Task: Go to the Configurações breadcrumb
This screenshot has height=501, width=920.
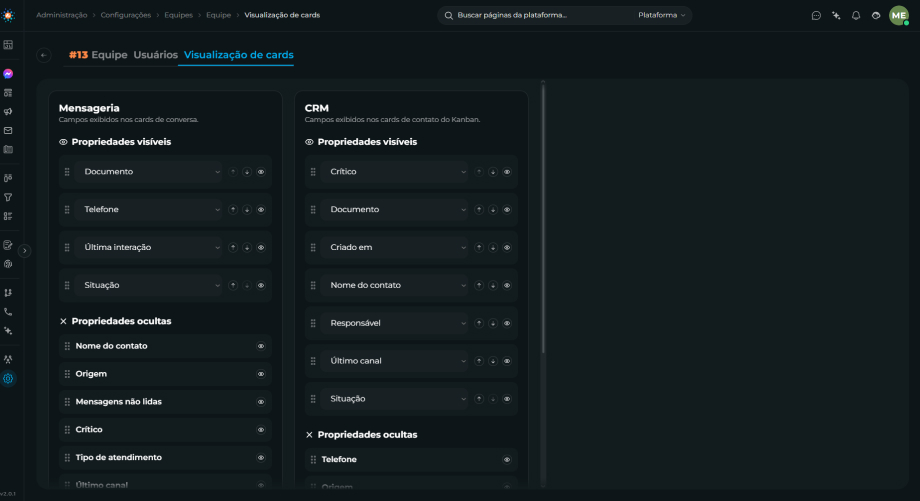Action: [x=126, y=15]
